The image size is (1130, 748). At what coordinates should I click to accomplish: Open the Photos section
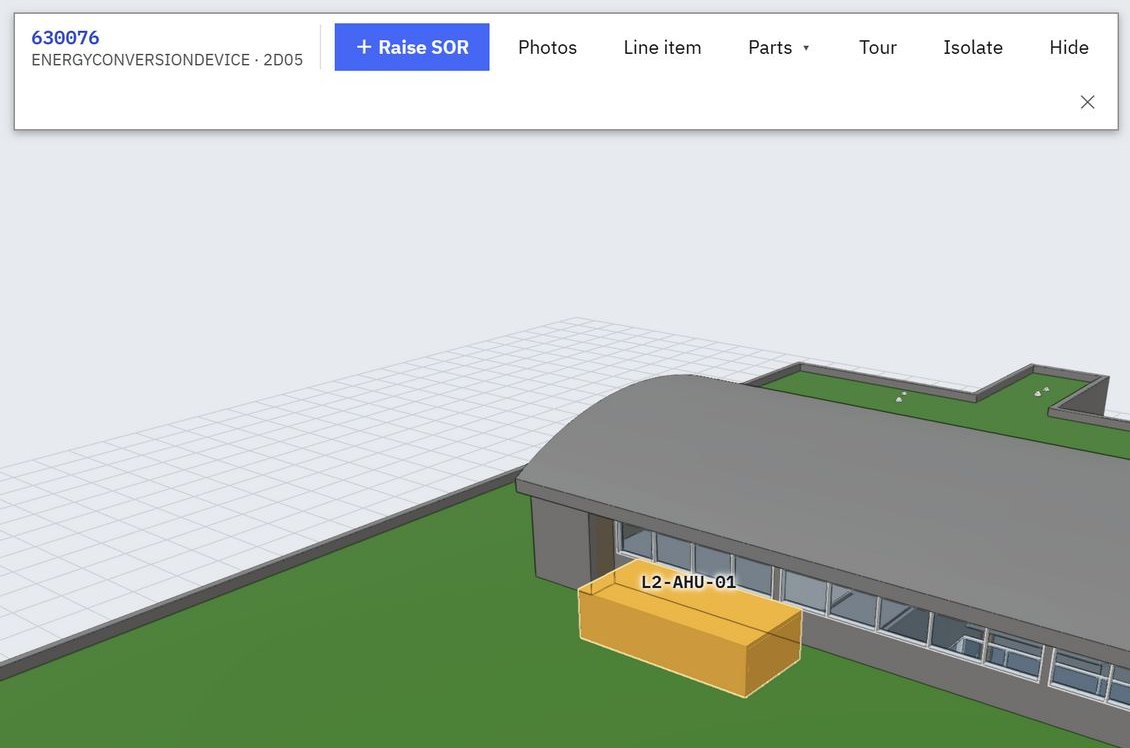[x=547, y=48]
